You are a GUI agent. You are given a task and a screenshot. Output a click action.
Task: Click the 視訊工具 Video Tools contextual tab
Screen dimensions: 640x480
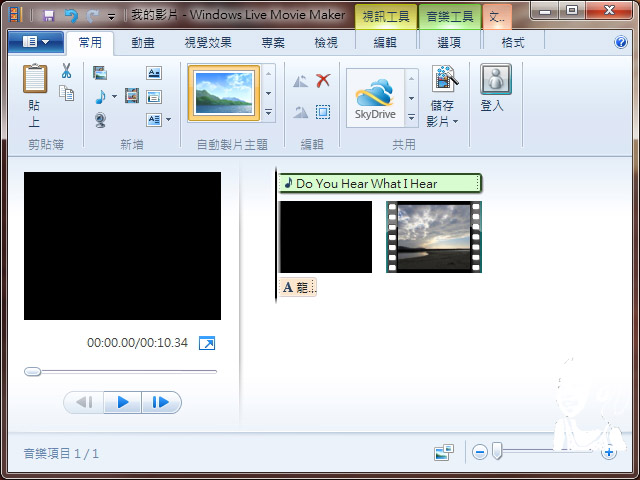(386, 17)
